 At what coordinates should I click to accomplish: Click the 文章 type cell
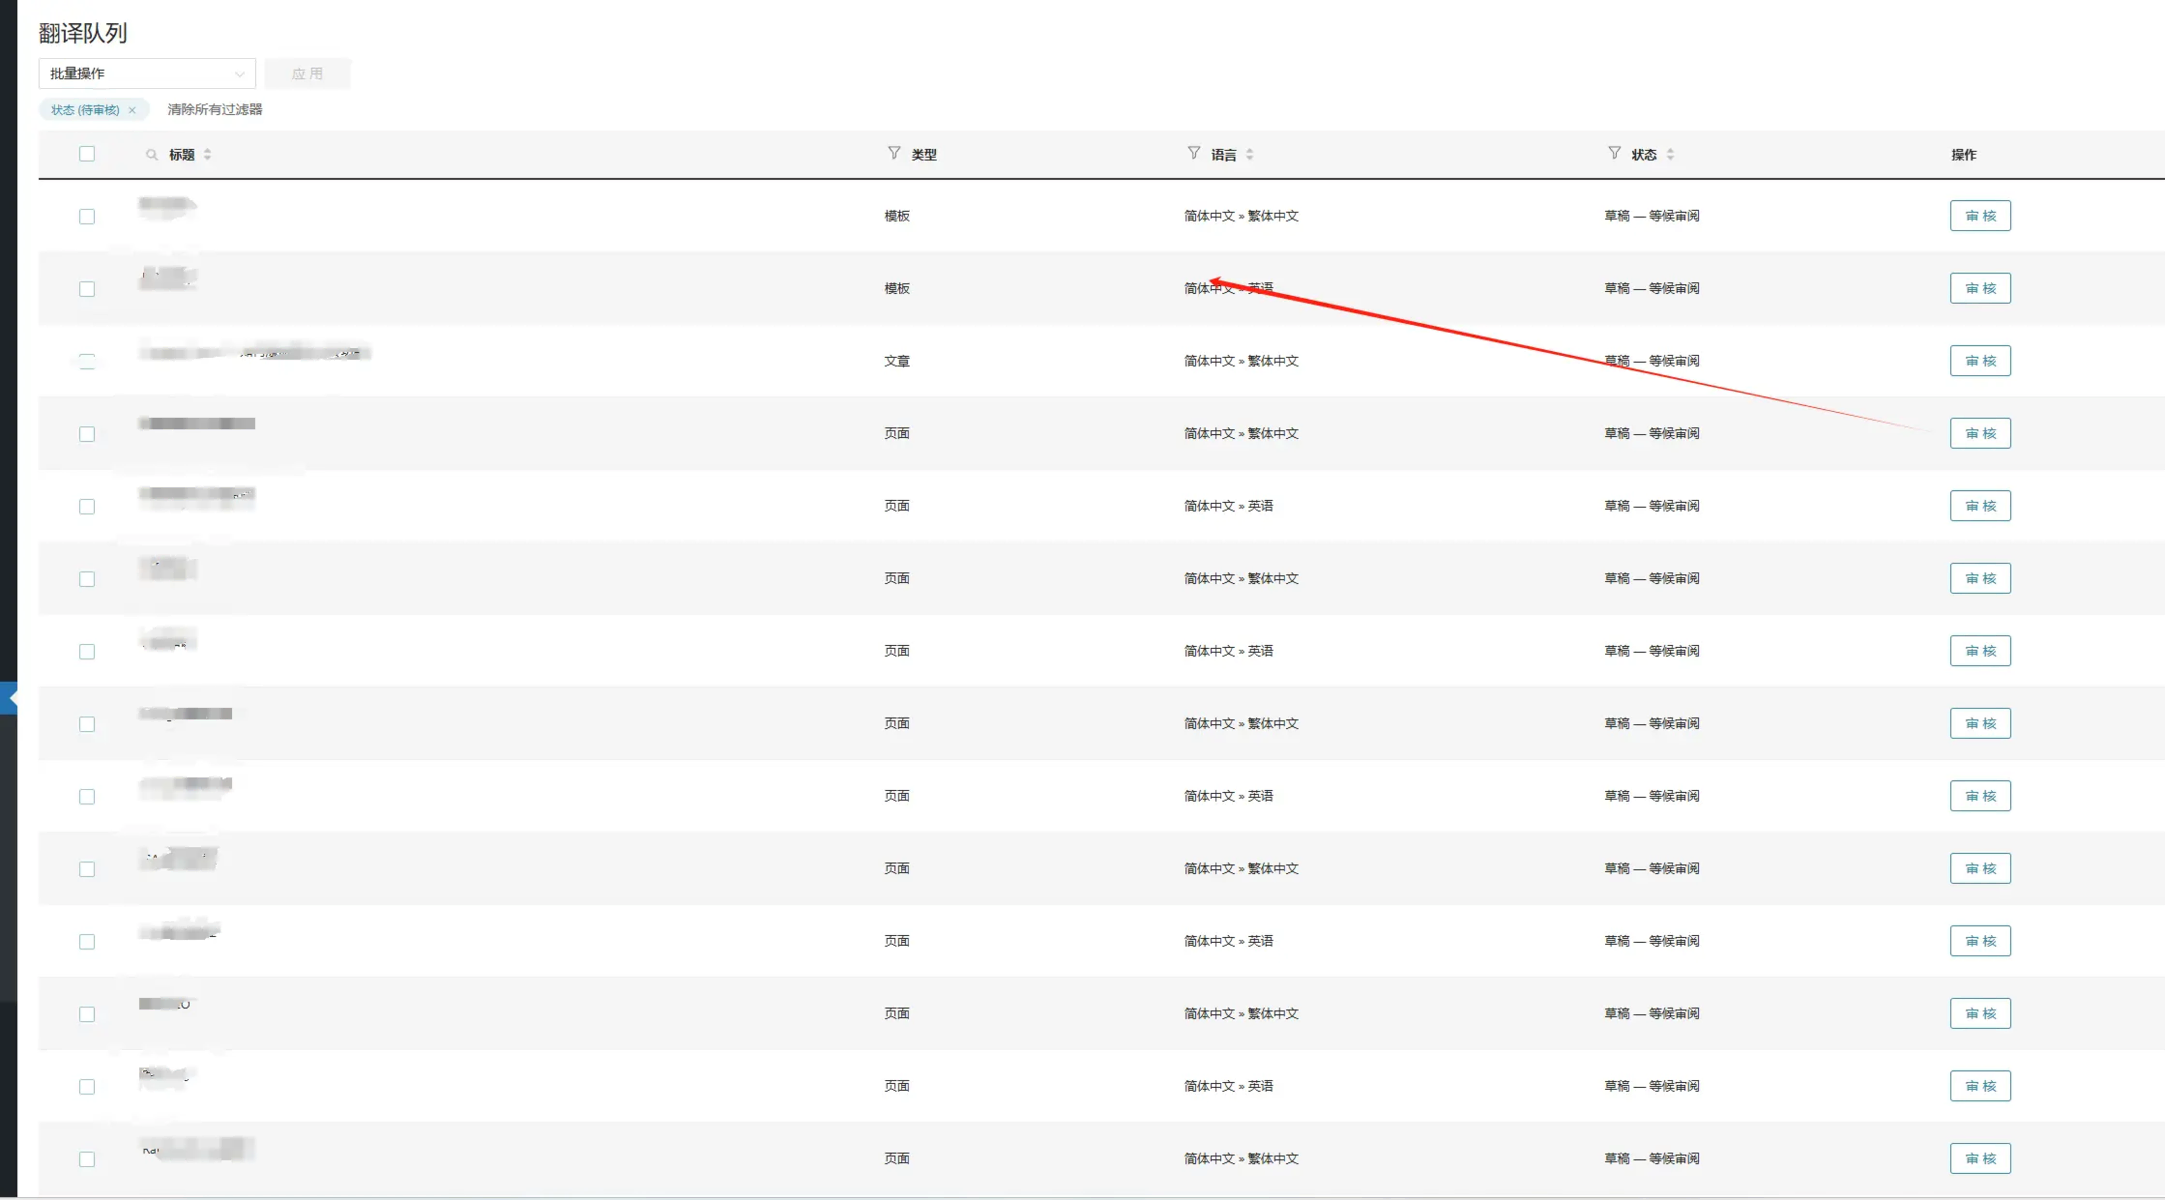(x=897, y=361)
